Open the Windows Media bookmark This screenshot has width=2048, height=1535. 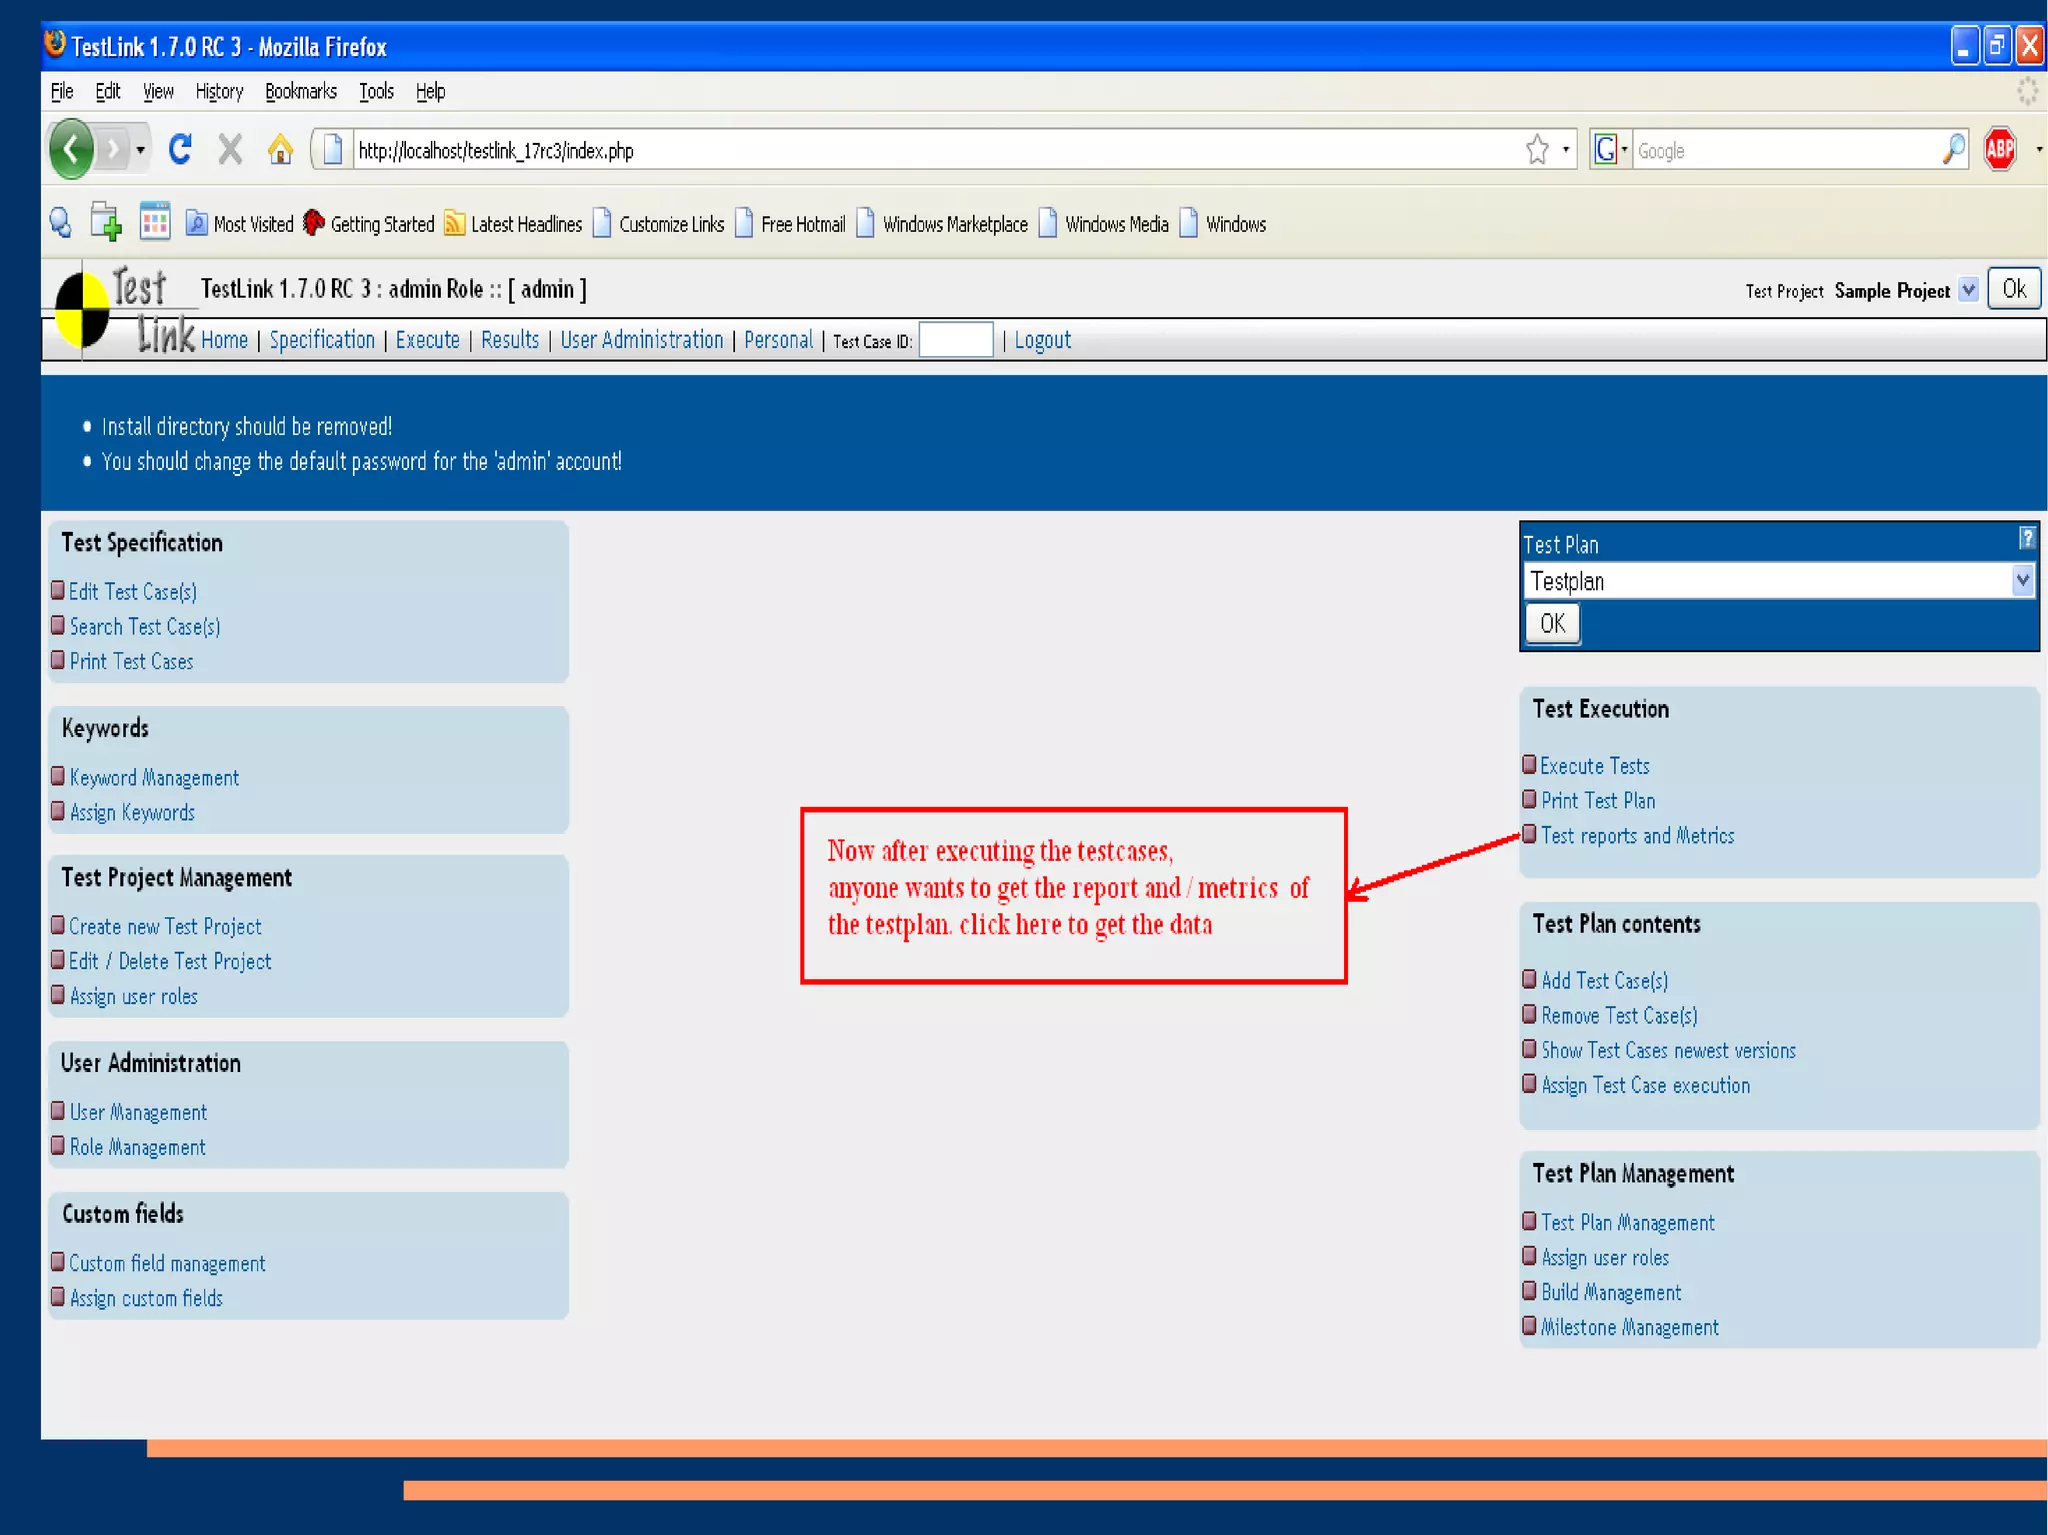(1104, 224)
